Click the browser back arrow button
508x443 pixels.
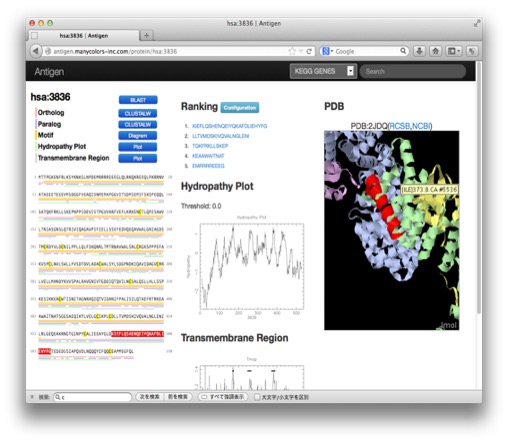(35, 51)
